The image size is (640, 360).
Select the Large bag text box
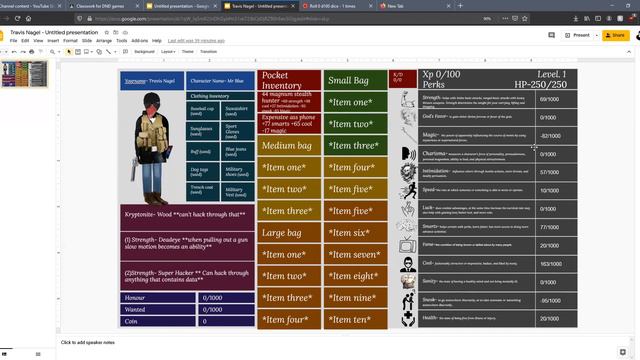point(289,233)
